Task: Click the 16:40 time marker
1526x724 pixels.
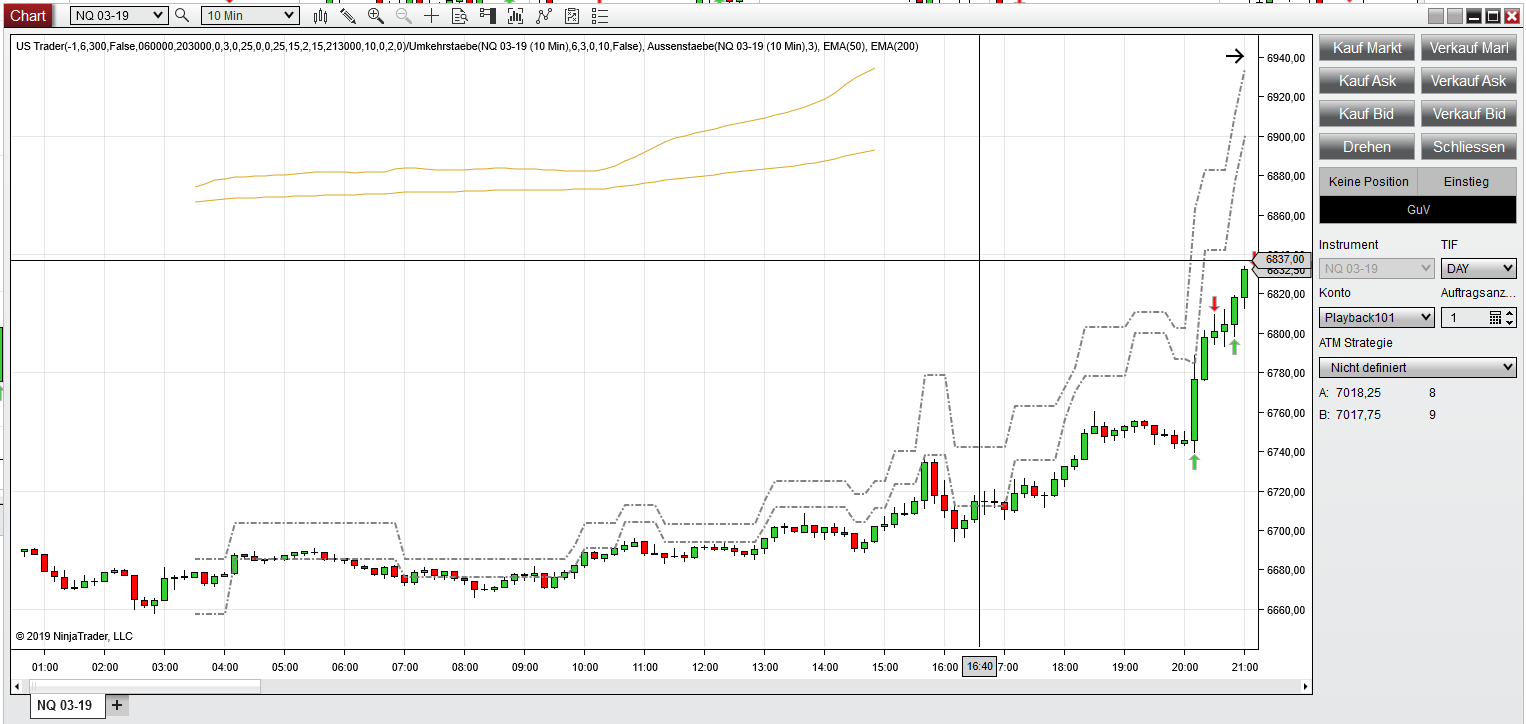Action: (x=979, y=667)
